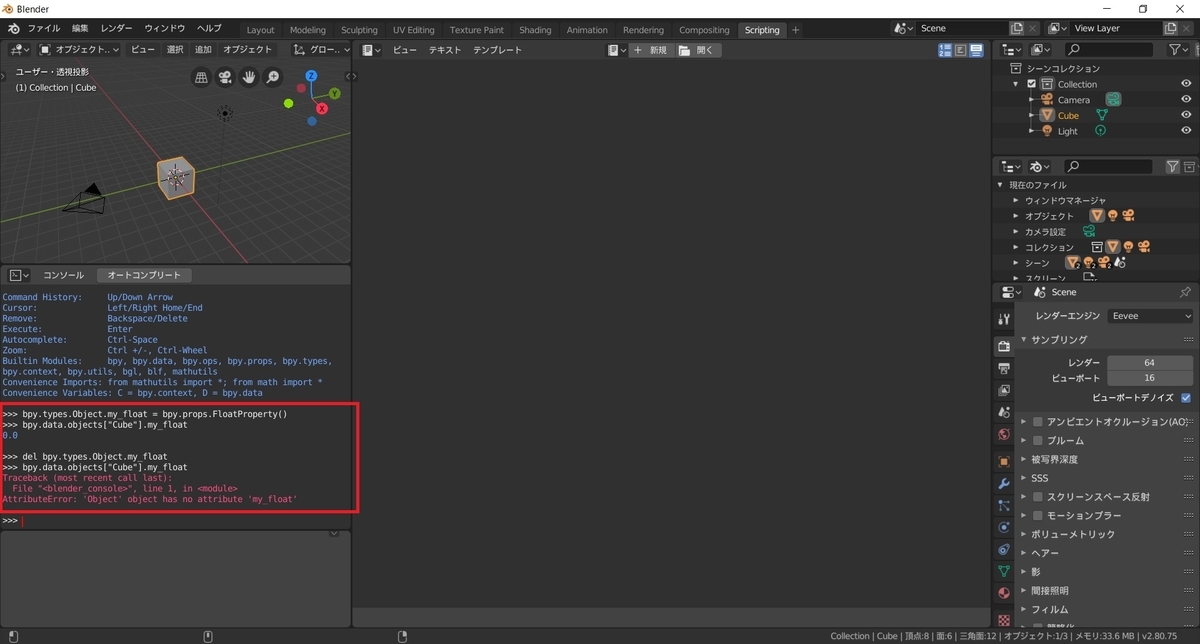This screenshot has height=644, width=1200.
Task: Hide the Camera with its eye icon
Action: (1186, 99)
